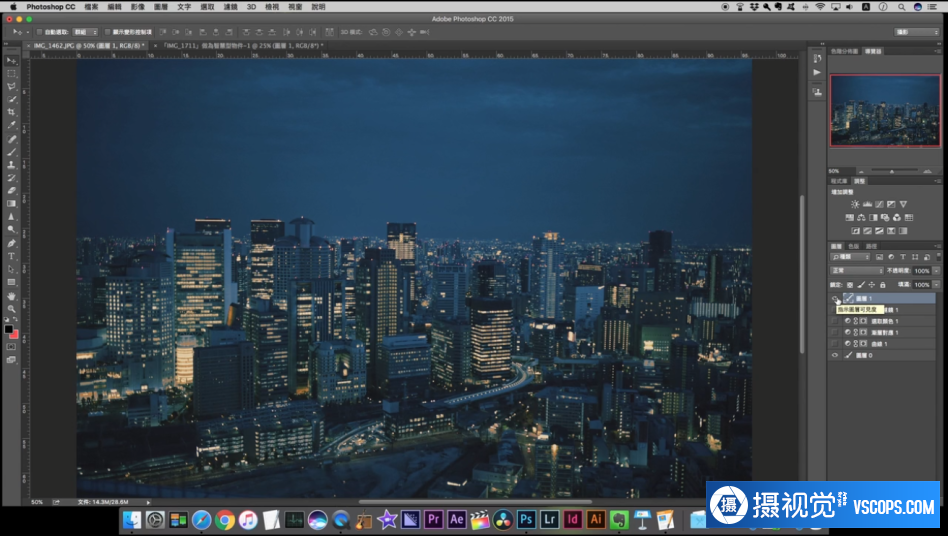948x536 pixels.
Task: Add a Vibrance adjustment layer
Action: point(903,204)
